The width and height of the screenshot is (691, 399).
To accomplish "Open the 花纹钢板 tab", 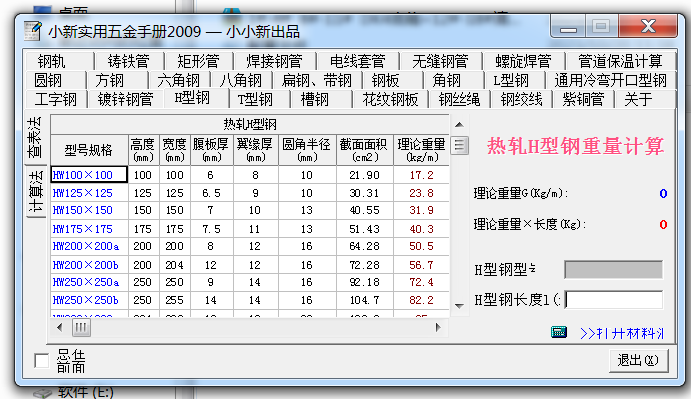I will 390,100.
